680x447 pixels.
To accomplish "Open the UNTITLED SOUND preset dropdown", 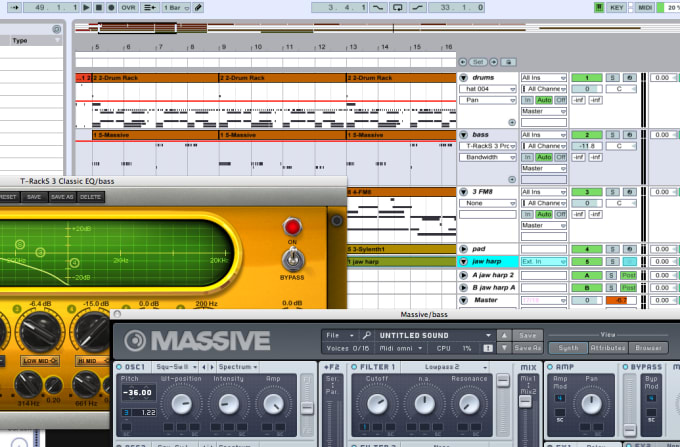I will 435,335.
